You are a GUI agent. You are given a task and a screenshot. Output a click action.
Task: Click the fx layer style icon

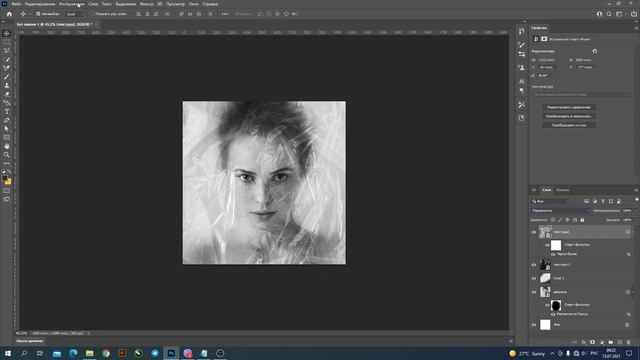(x=584, y=342)
